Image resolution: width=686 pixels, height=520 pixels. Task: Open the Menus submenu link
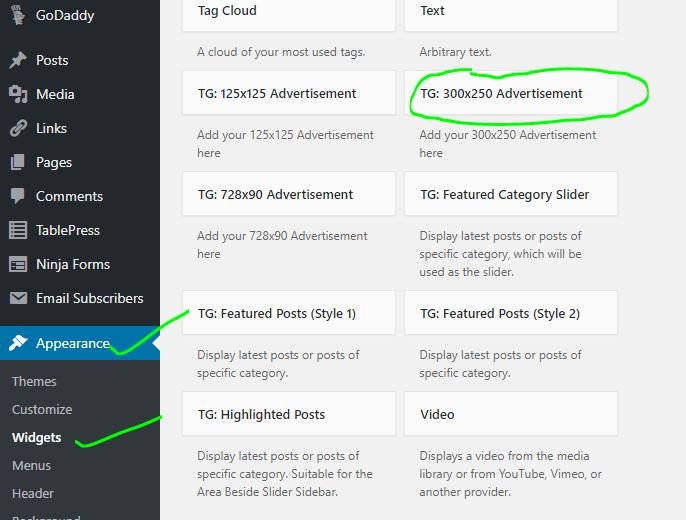(32, 465)
